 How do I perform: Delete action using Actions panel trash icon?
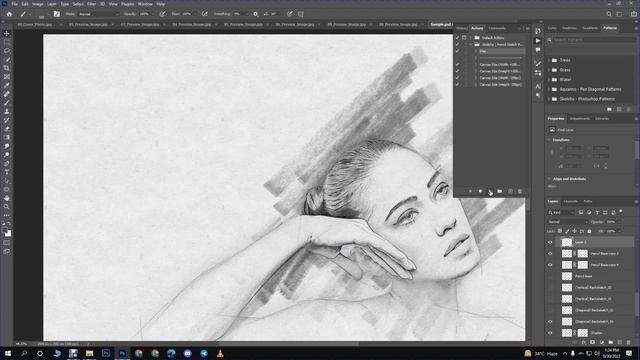click(x=520, y=191)
